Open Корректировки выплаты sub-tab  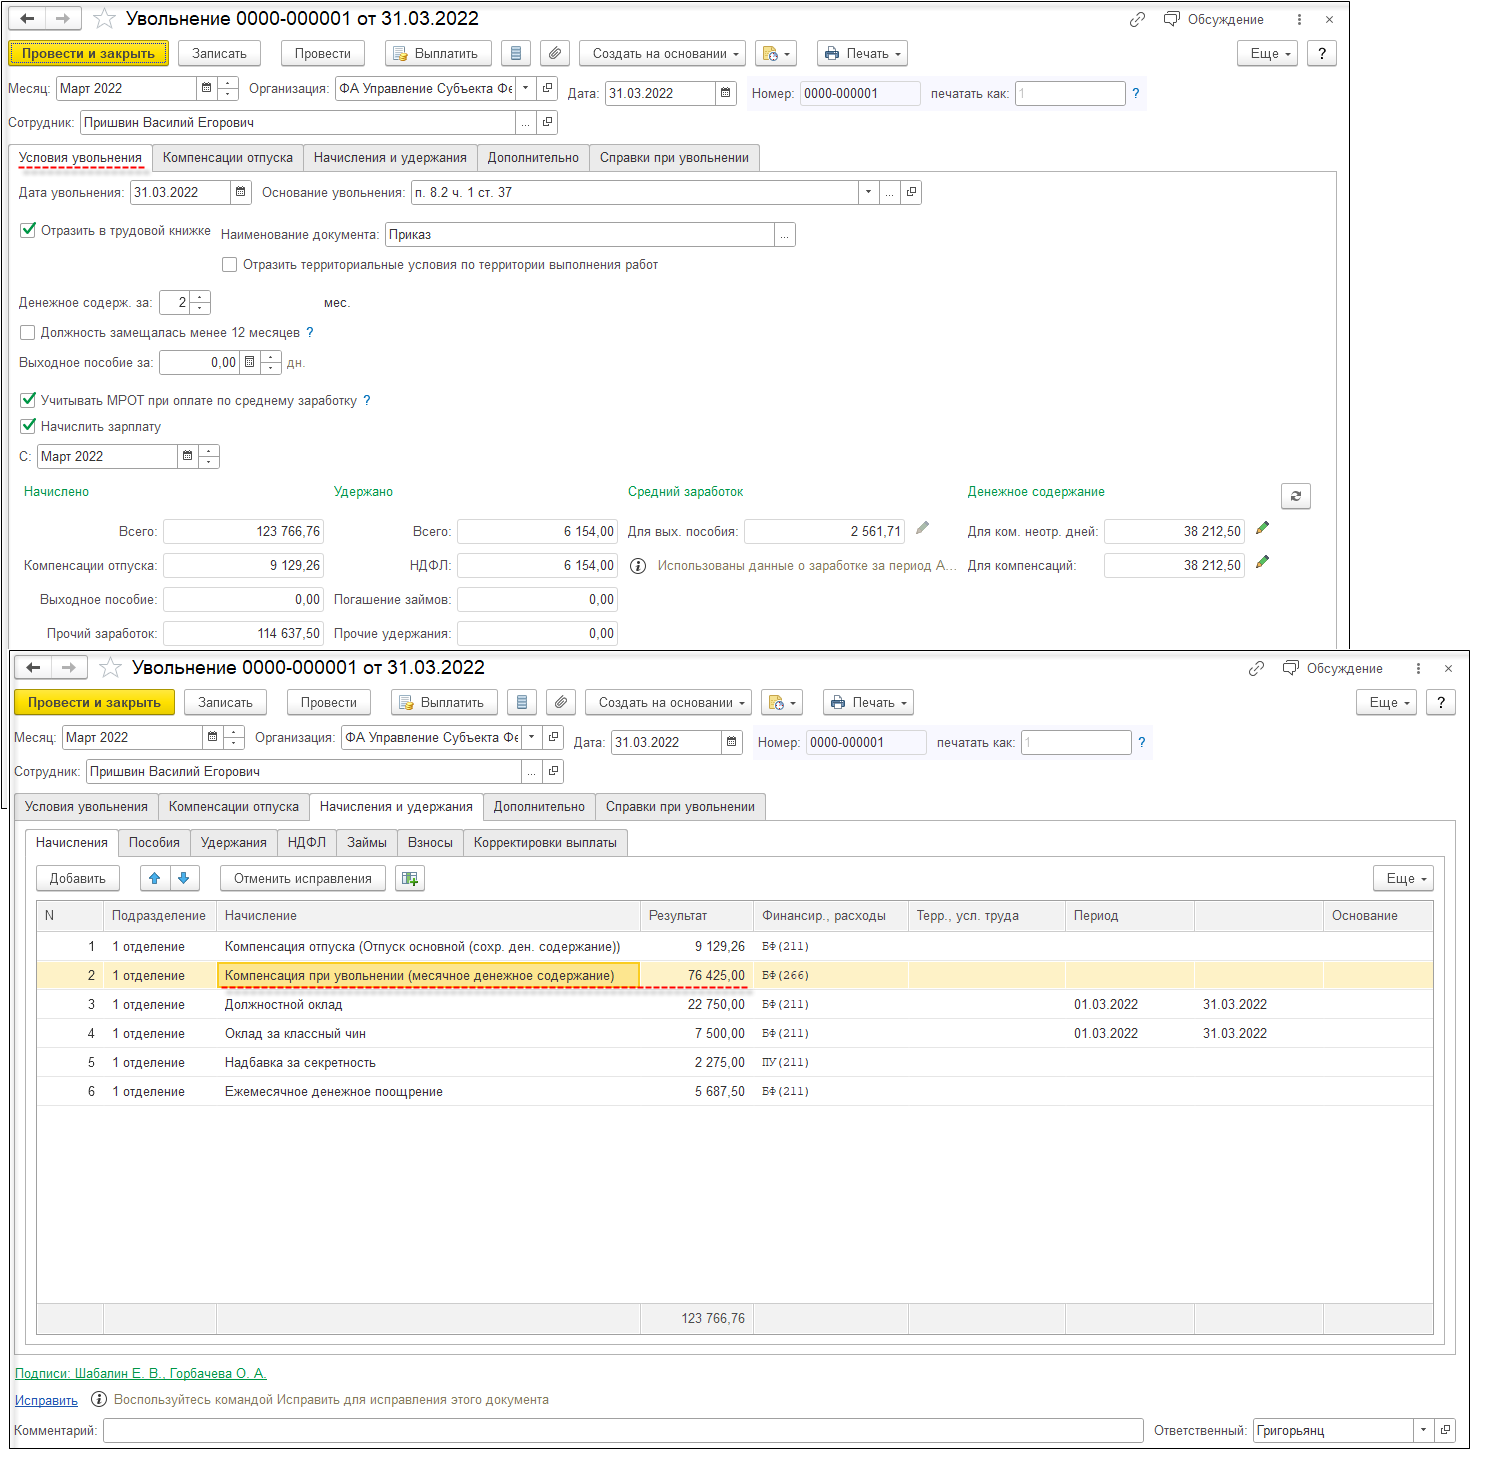coord(545,842)
